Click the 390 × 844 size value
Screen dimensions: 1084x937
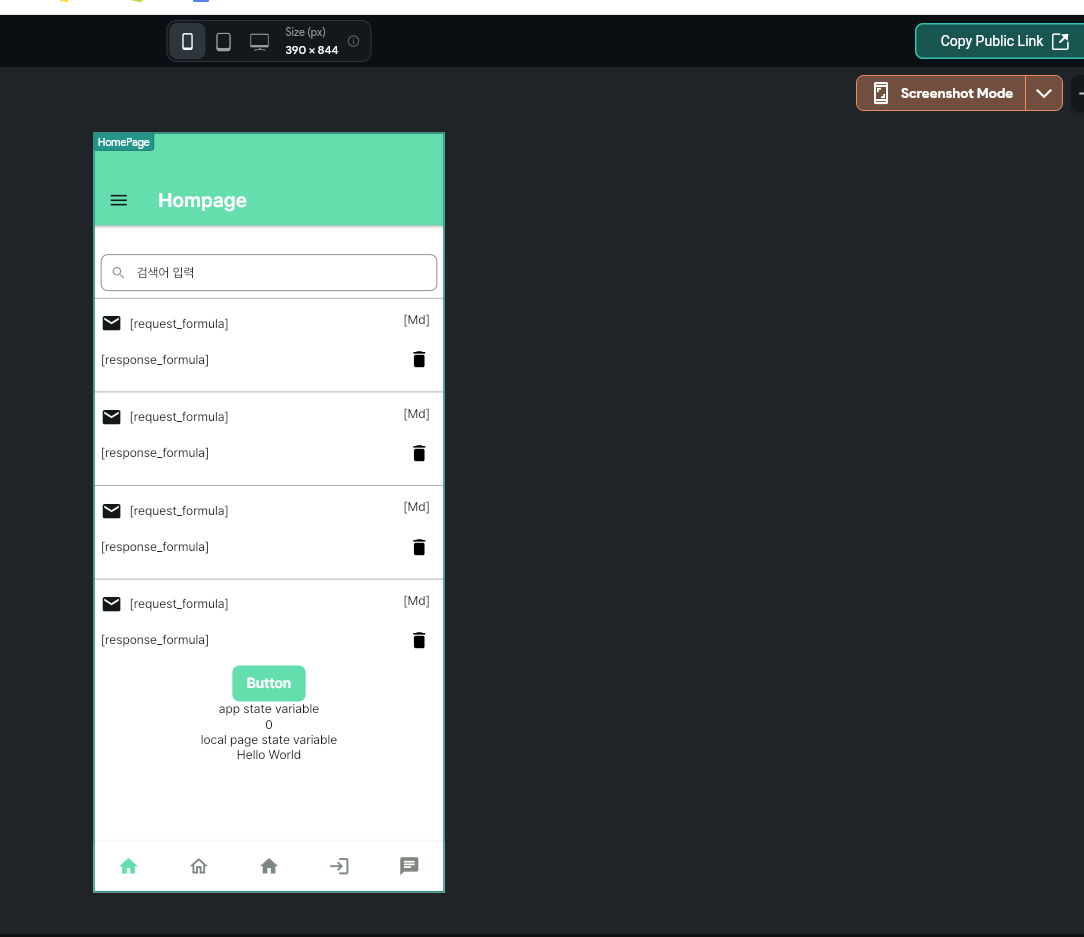(312, 50)
